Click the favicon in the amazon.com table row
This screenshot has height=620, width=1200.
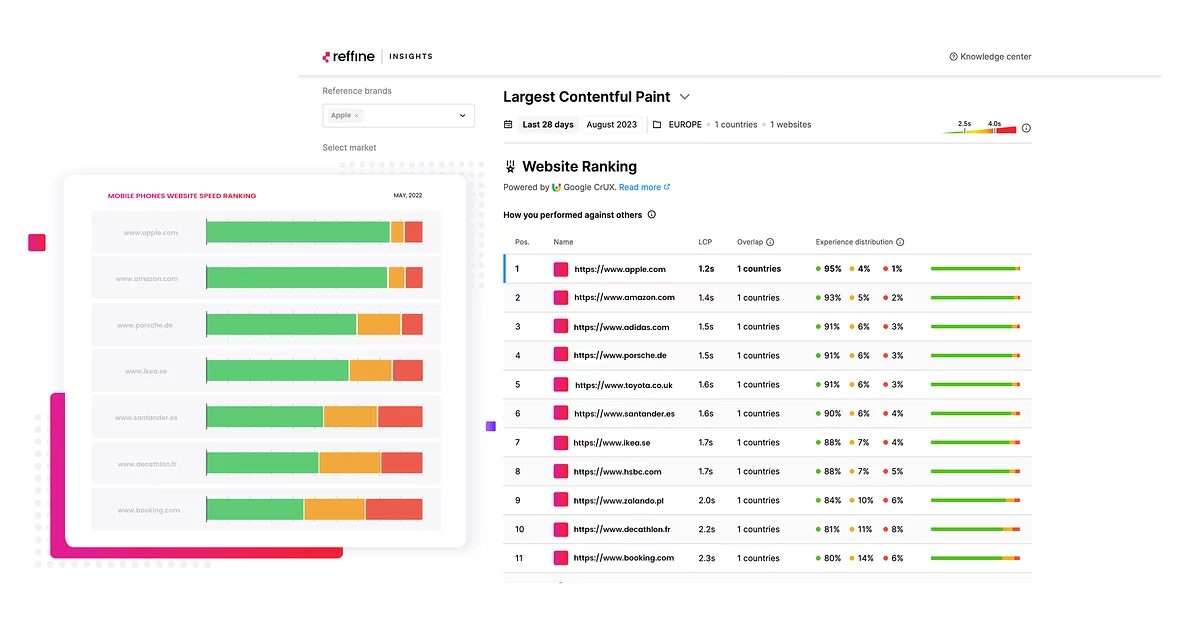coord(560,298)
